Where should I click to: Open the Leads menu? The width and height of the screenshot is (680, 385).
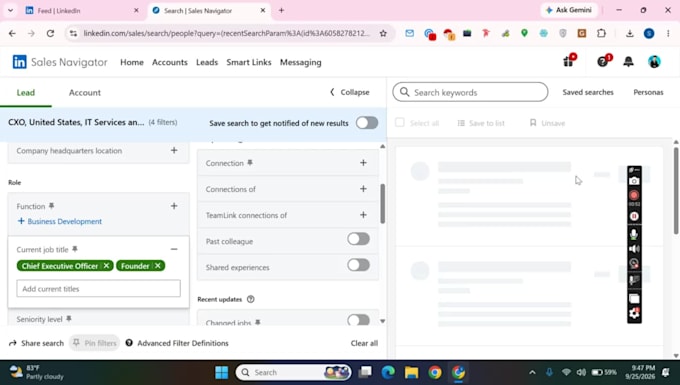[x=207, y=62]
